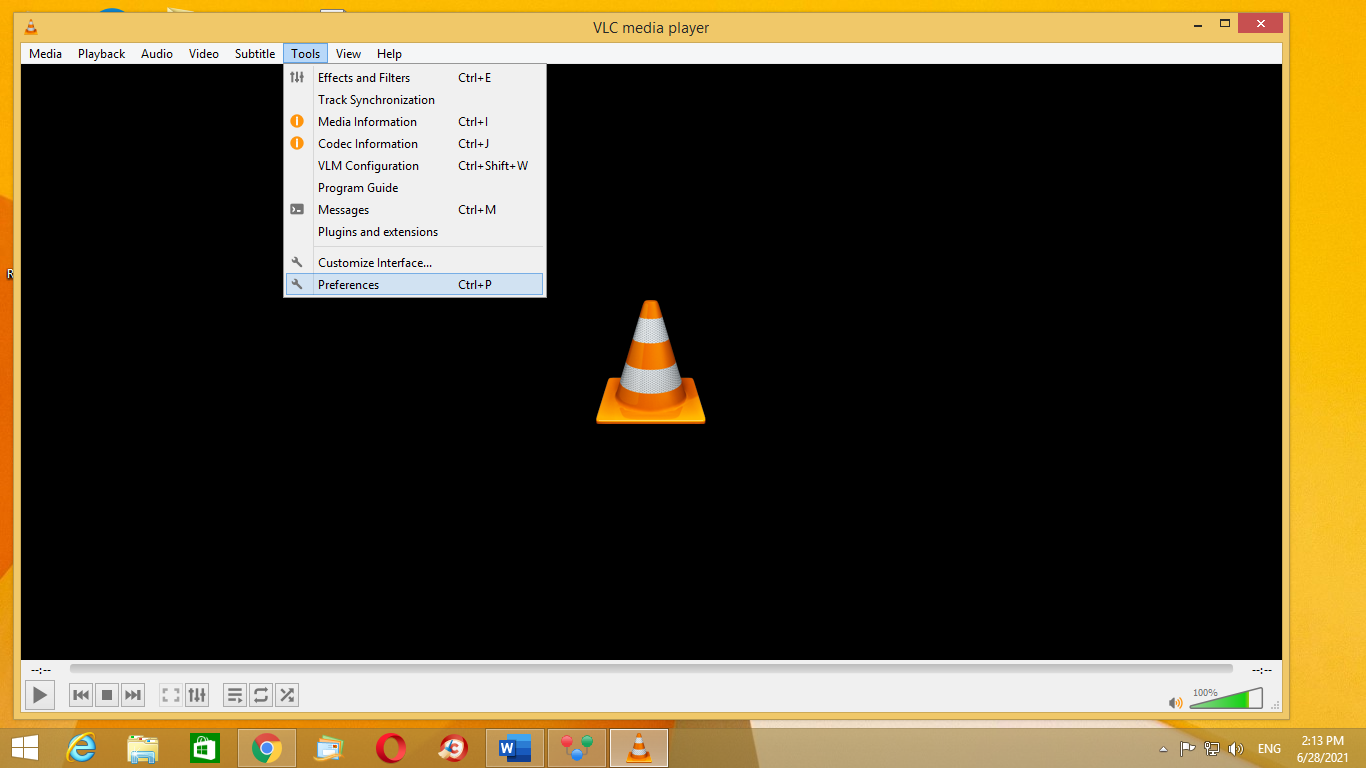
Task: Click the Previous media button
Action: point(81,694)
